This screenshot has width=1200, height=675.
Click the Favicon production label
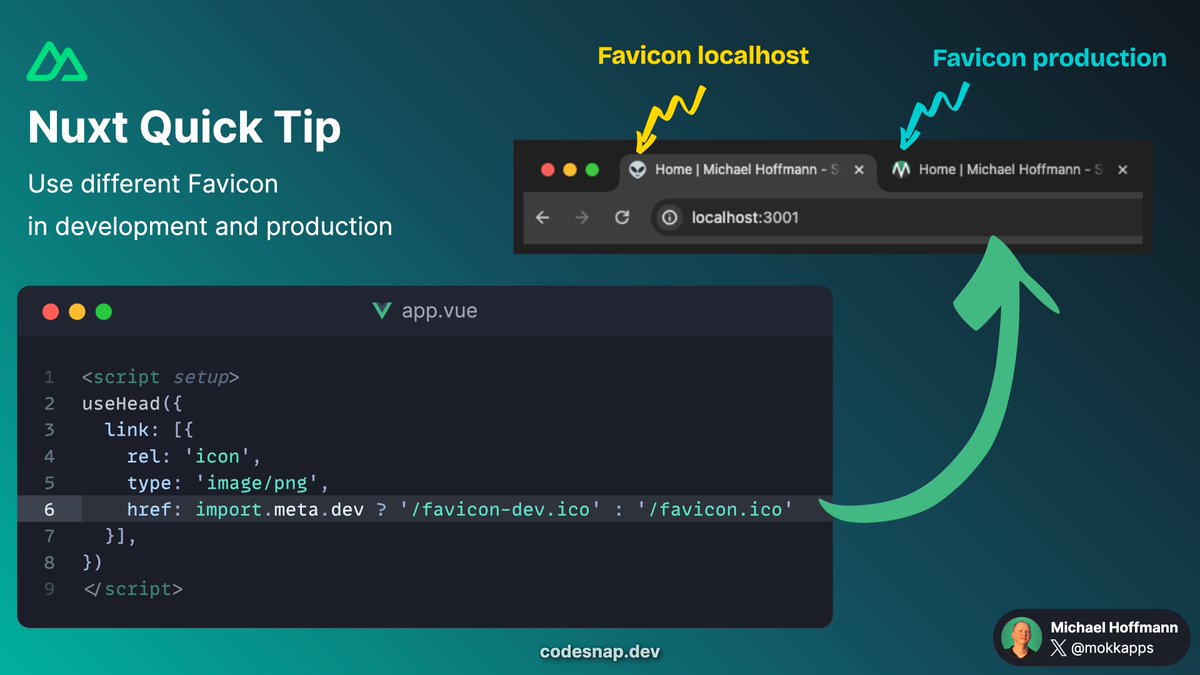(1049, 58)
